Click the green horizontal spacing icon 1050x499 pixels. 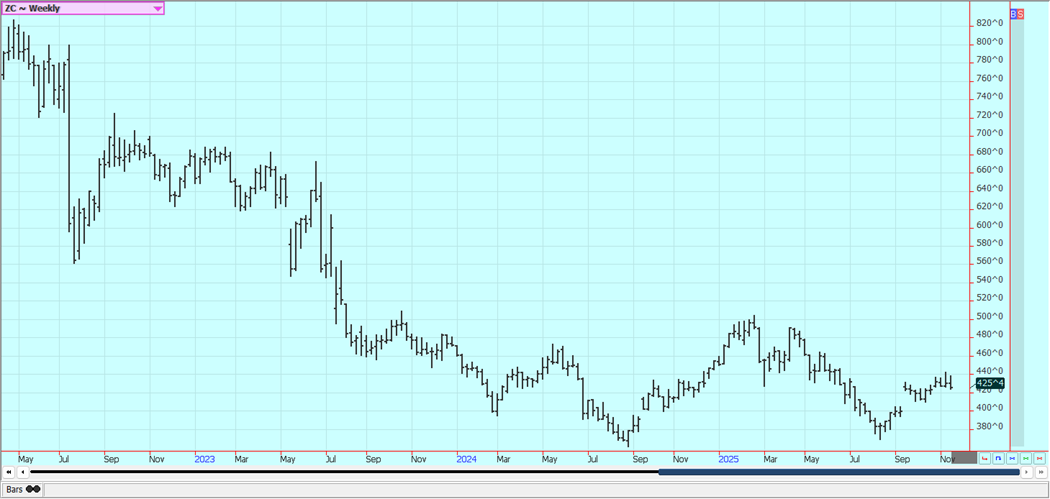(x=1027, y=458)
